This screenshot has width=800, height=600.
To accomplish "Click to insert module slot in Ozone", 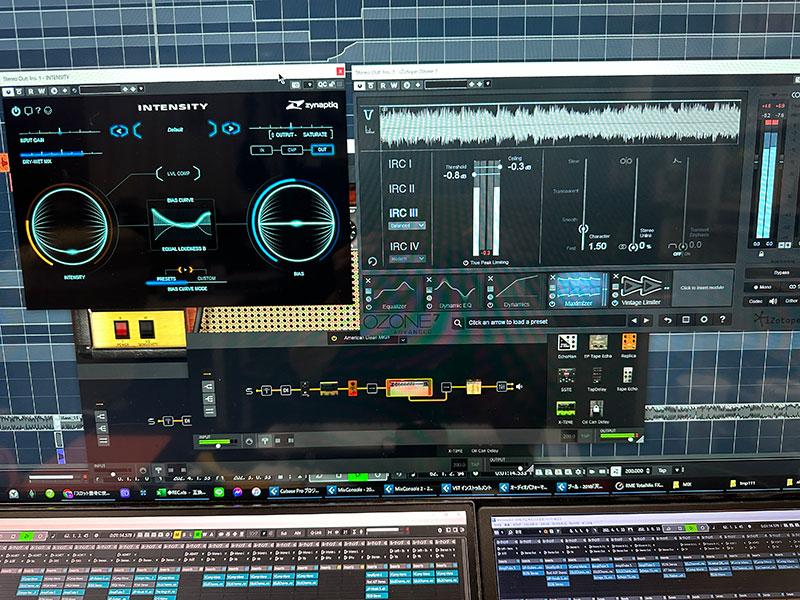I will (703, 288).
